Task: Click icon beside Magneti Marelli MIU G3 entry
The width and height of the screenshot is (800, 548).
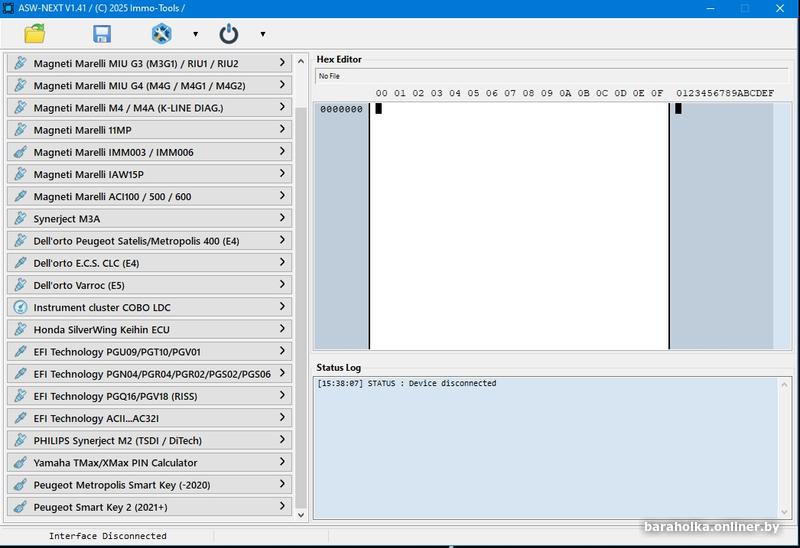Action: [x=20, y=63]
